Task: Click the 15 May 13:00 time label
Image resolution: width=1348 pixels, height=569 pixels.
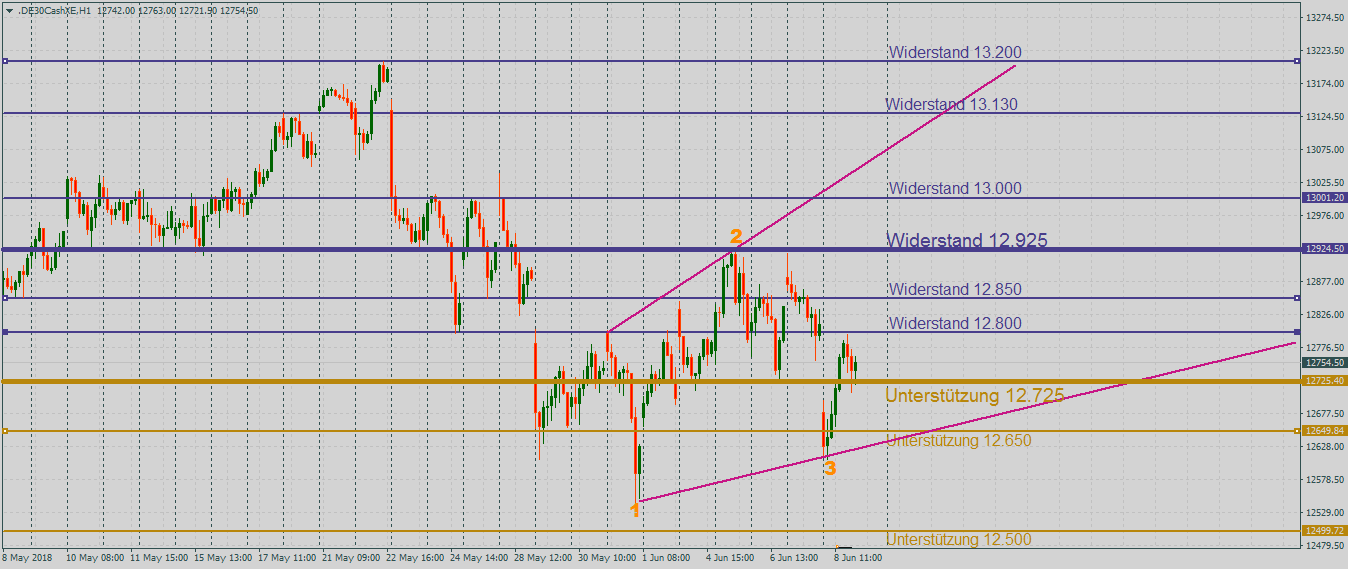Action: pos(223,557)
